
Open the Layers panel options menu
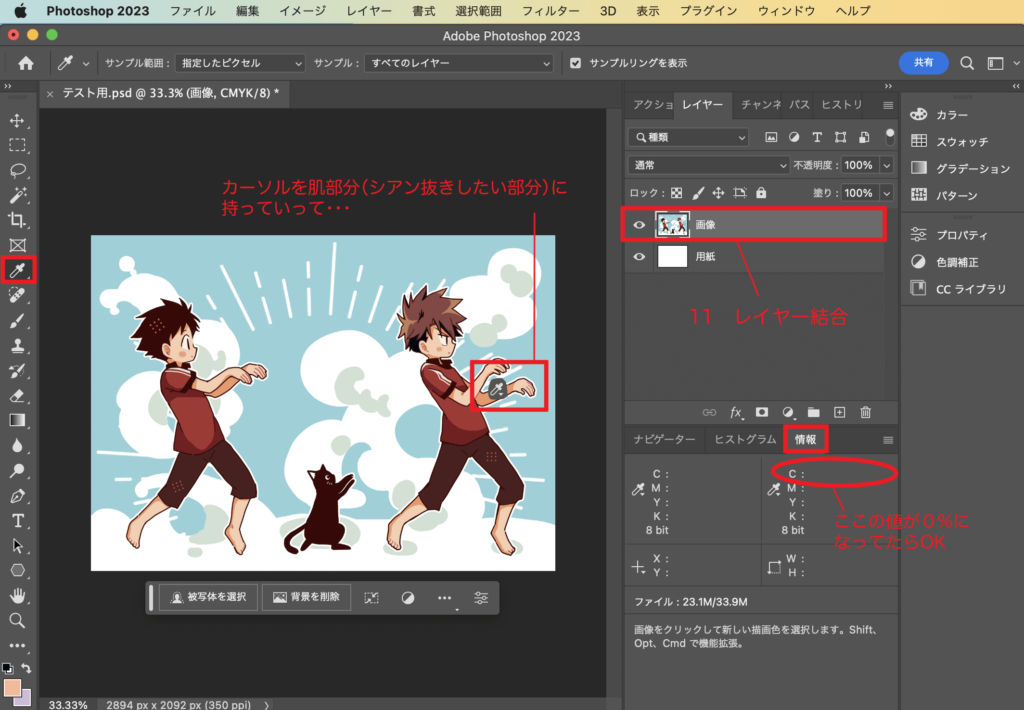tap(888, 105)
